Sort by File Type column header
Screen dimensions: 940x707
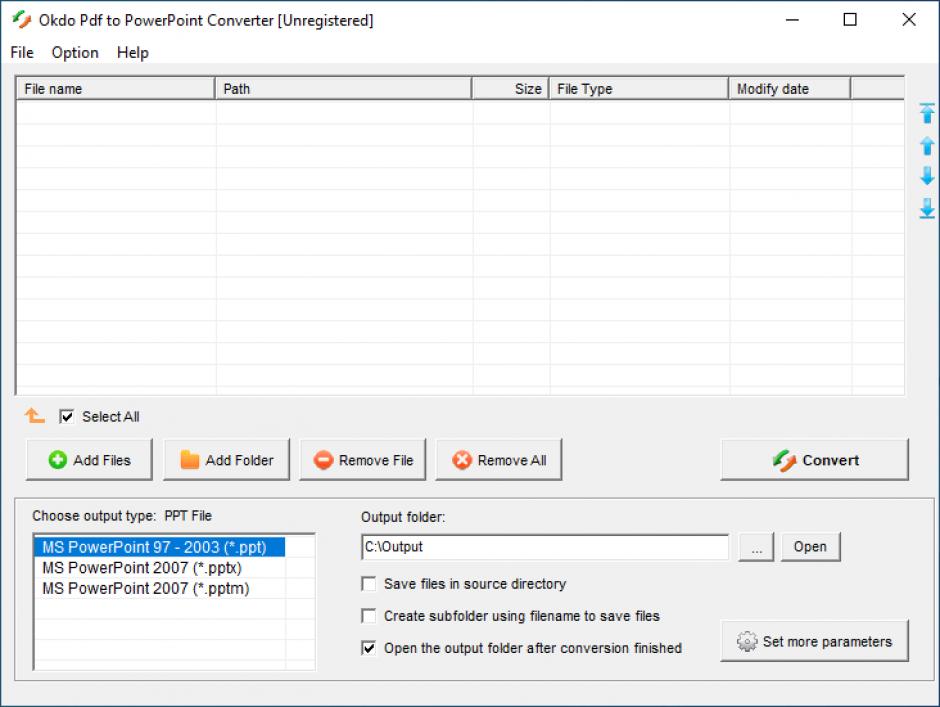tap(639, 89)
